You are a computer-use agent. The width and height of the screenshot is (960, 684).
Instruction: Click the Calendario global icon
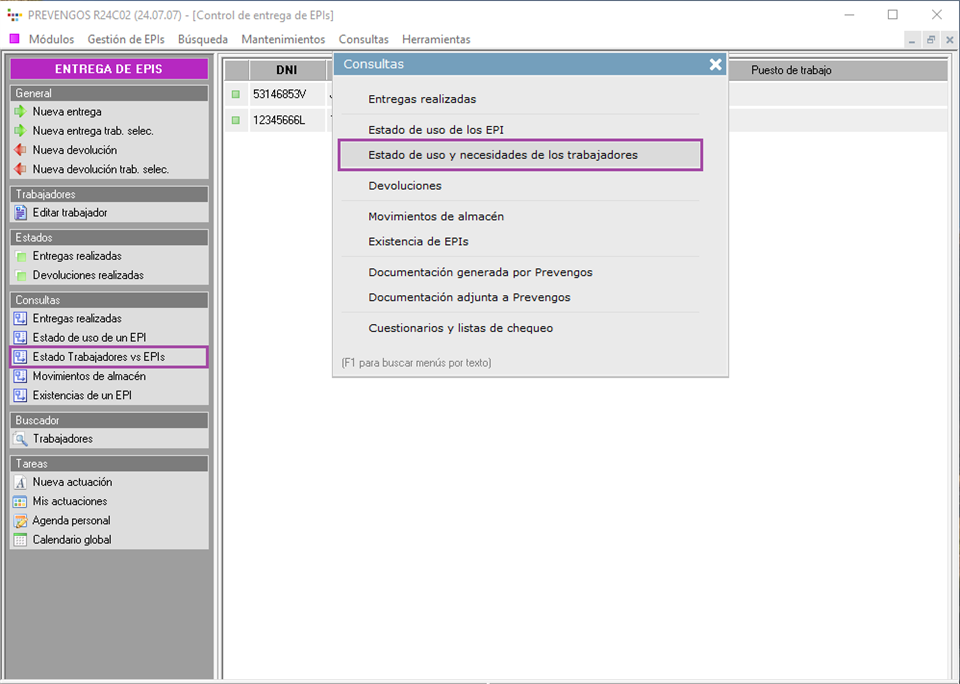[20, 540]
